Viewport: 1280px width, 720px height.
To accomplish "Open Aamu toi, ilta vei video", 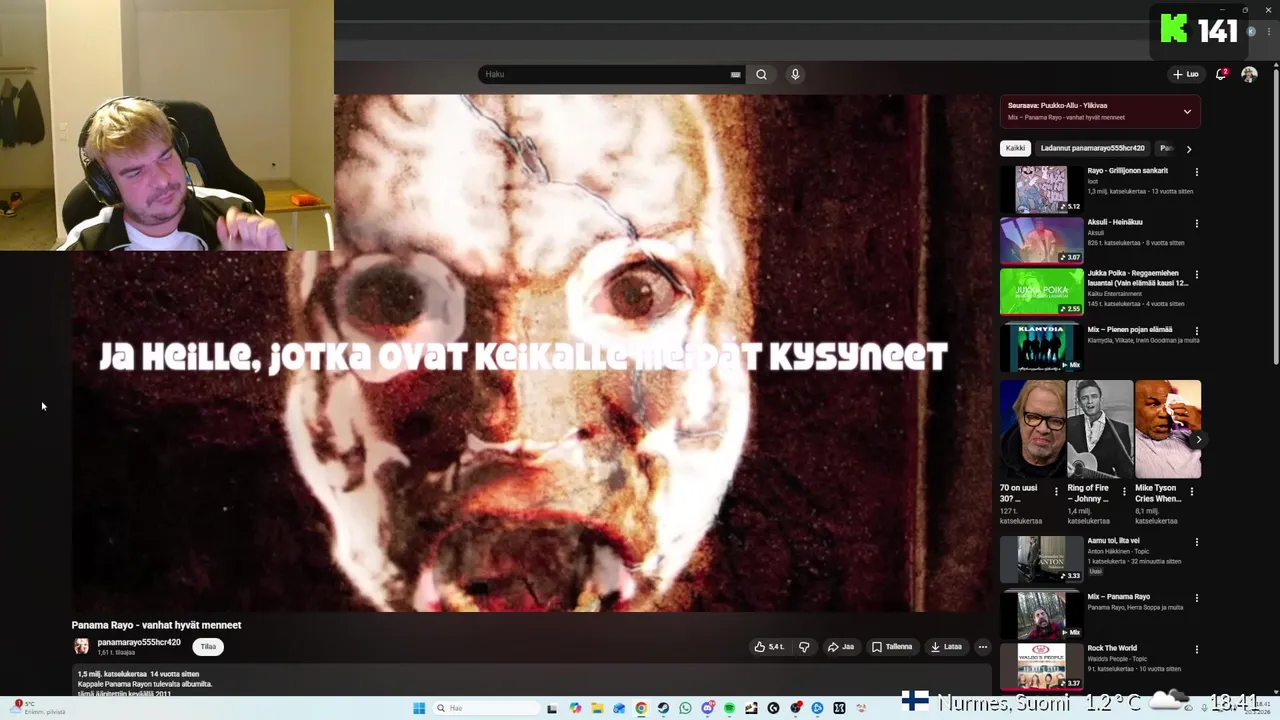I will pos(1042,559).
